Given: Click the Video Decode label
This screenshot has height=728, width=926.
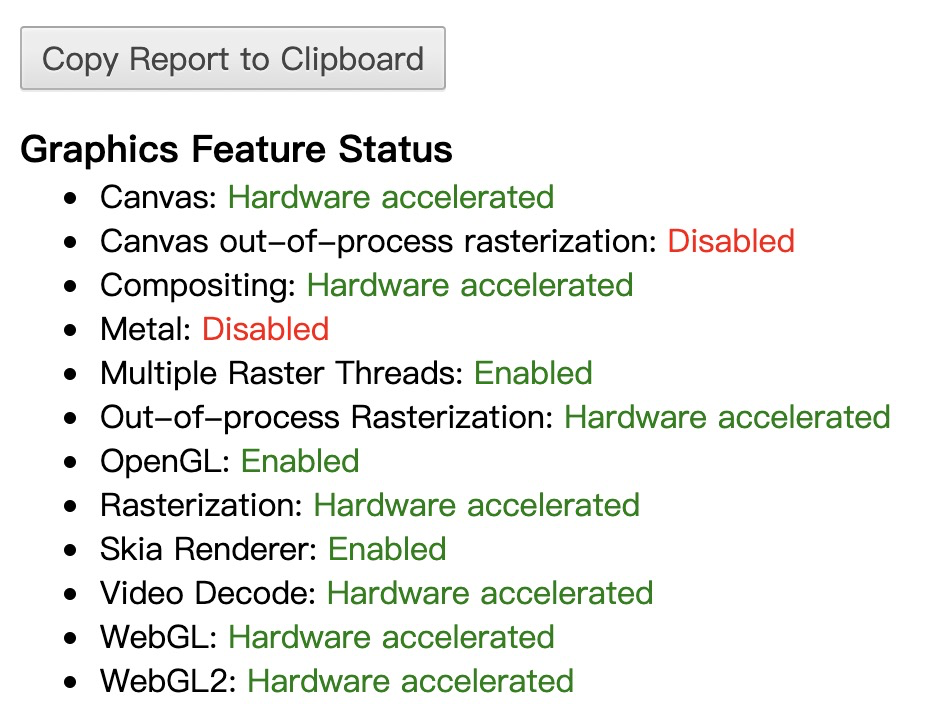Looking at the screenshot, I should (208, 593).
